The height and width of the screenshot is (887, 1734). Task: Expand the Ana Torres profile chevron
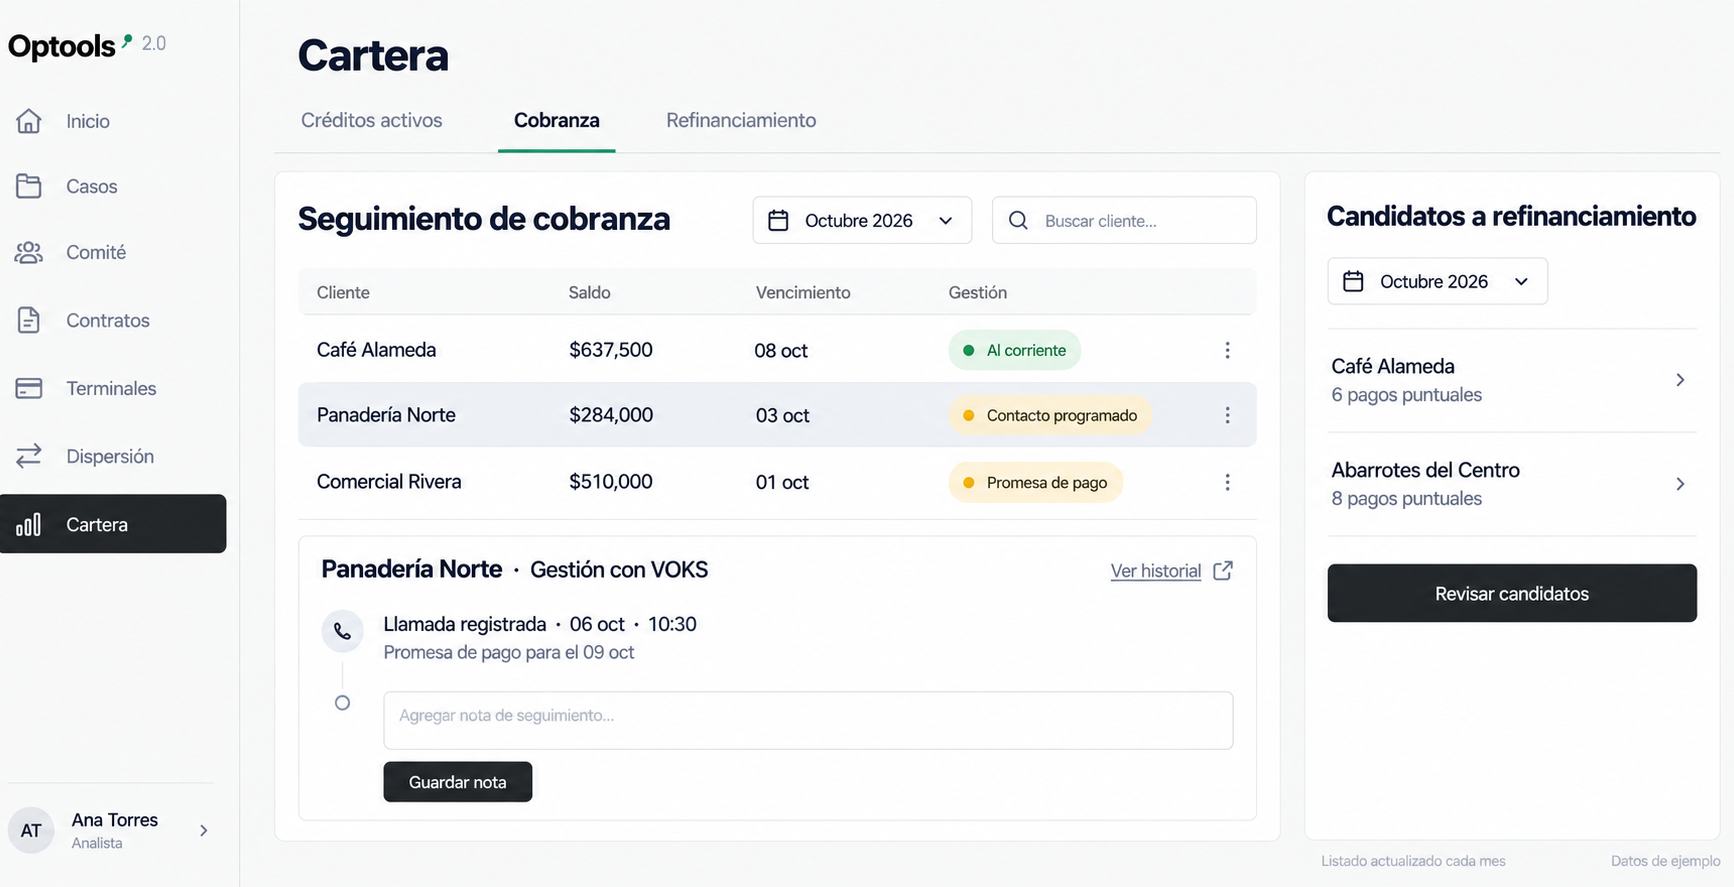(x=204, y=830)
